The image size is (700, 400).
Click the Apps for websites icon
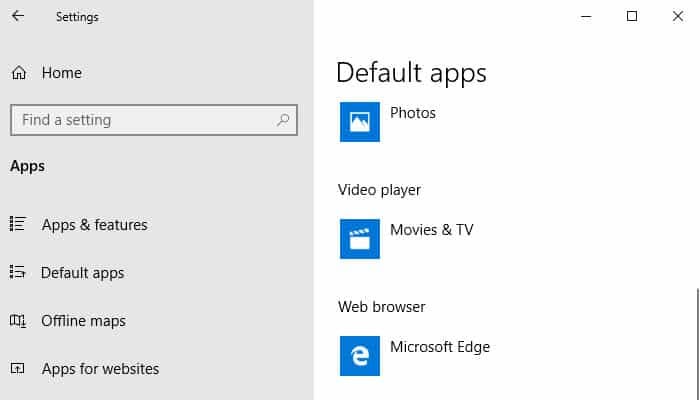[x=18, y=368]
